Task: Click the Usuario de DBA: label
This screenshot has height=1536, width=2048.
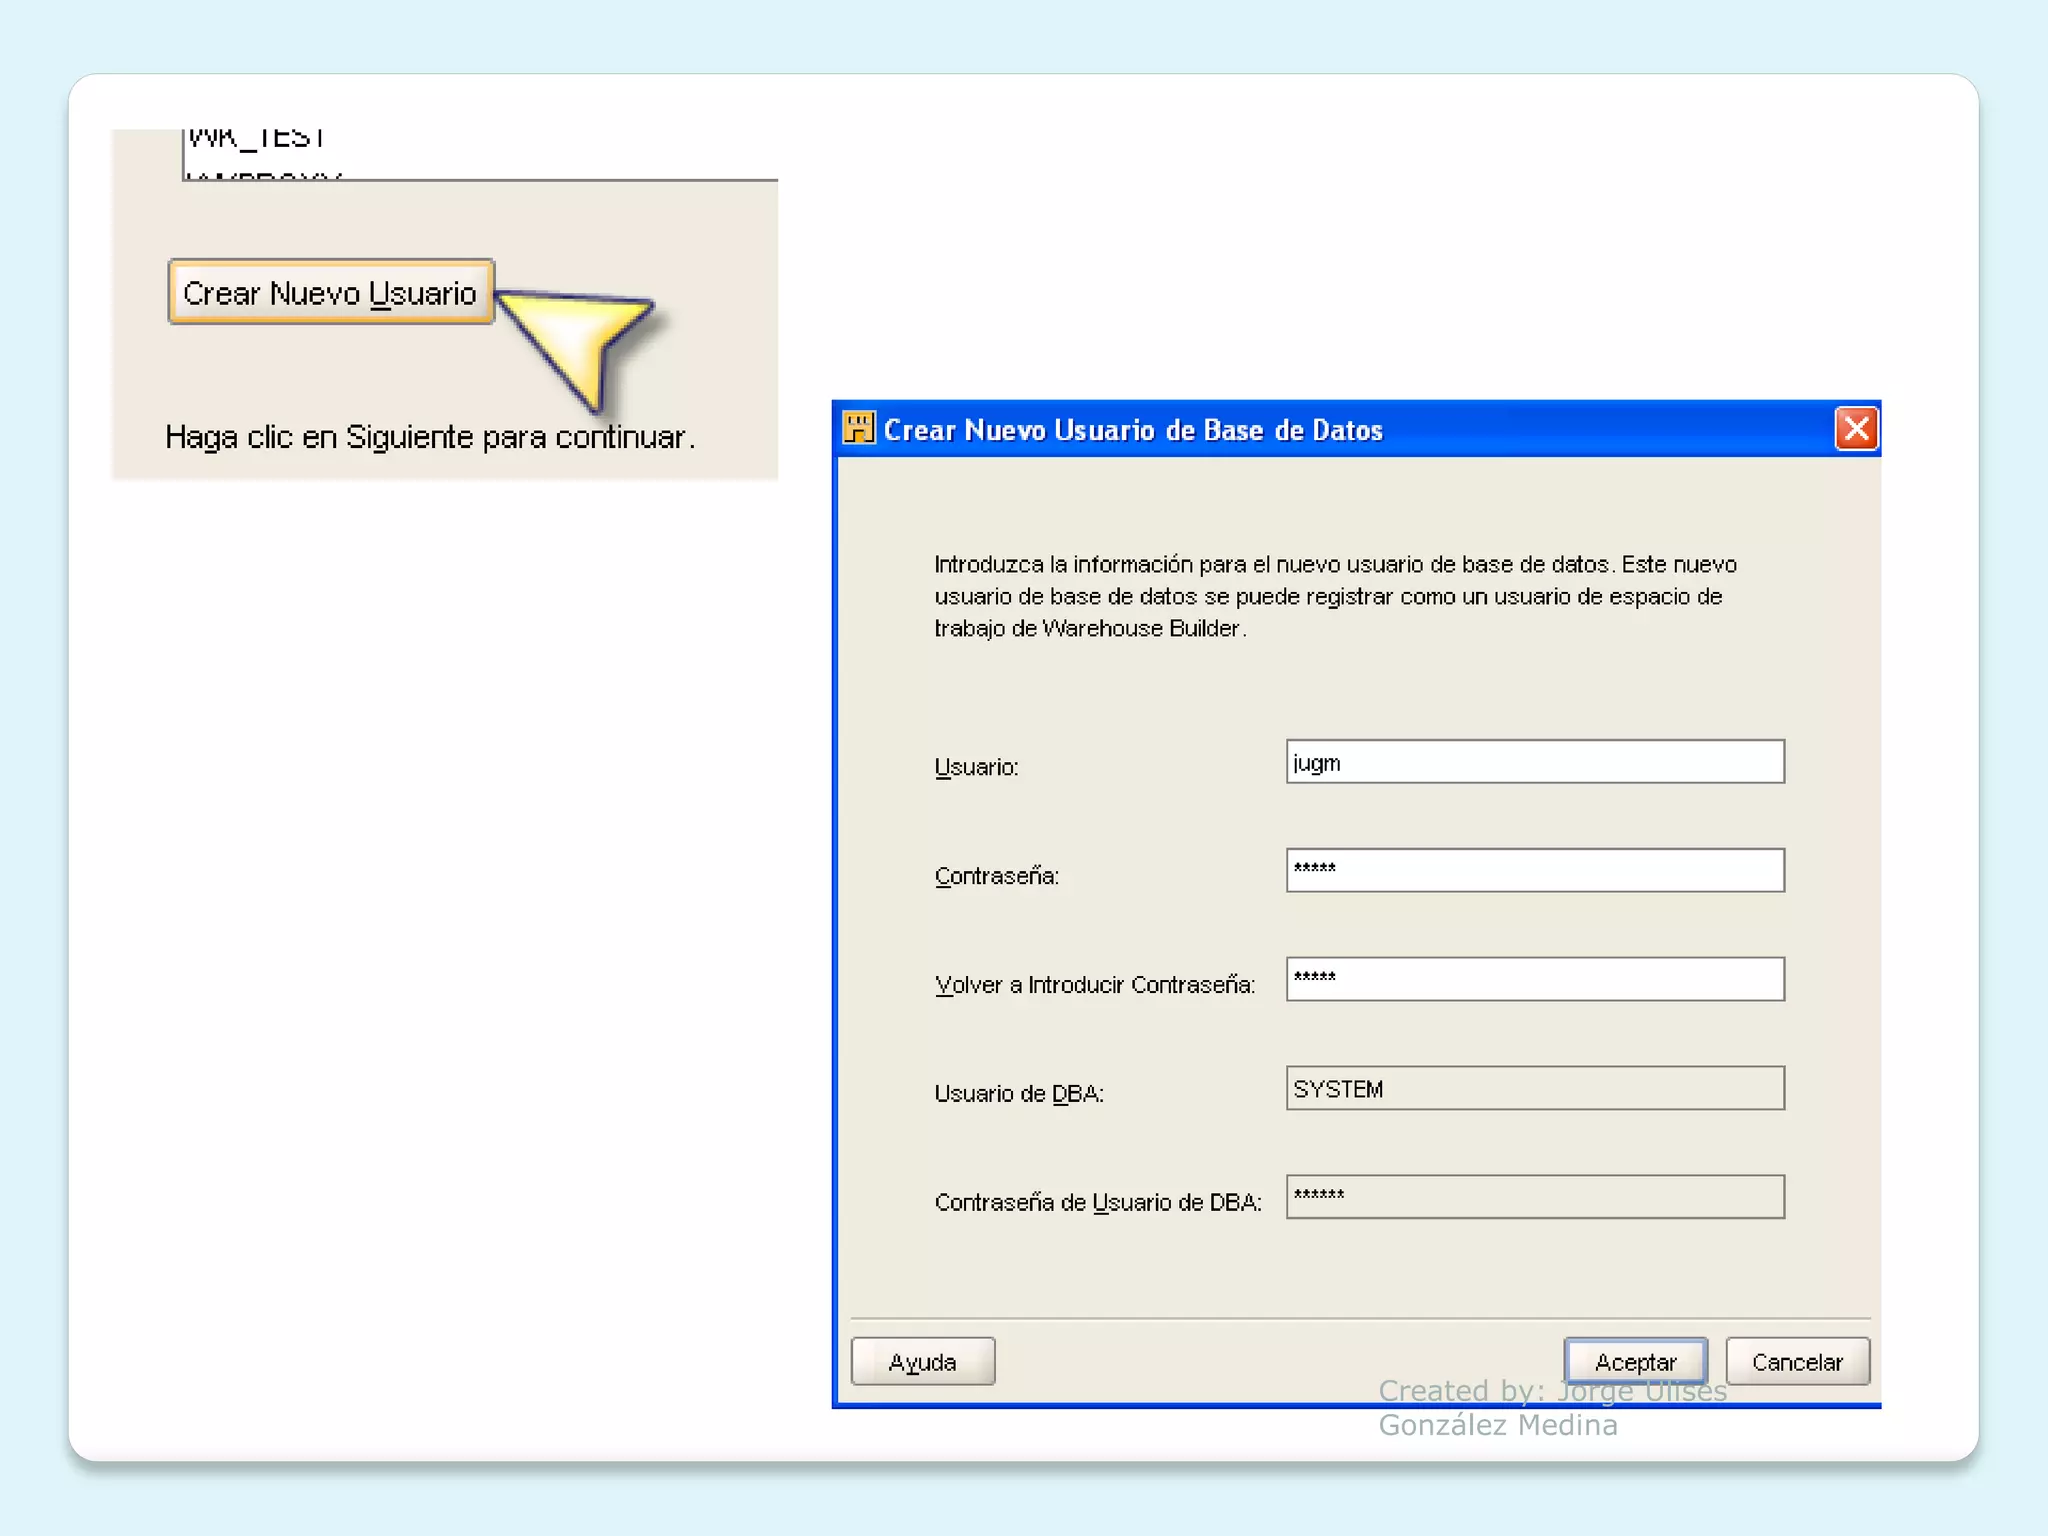Action: point(1018,1093)
